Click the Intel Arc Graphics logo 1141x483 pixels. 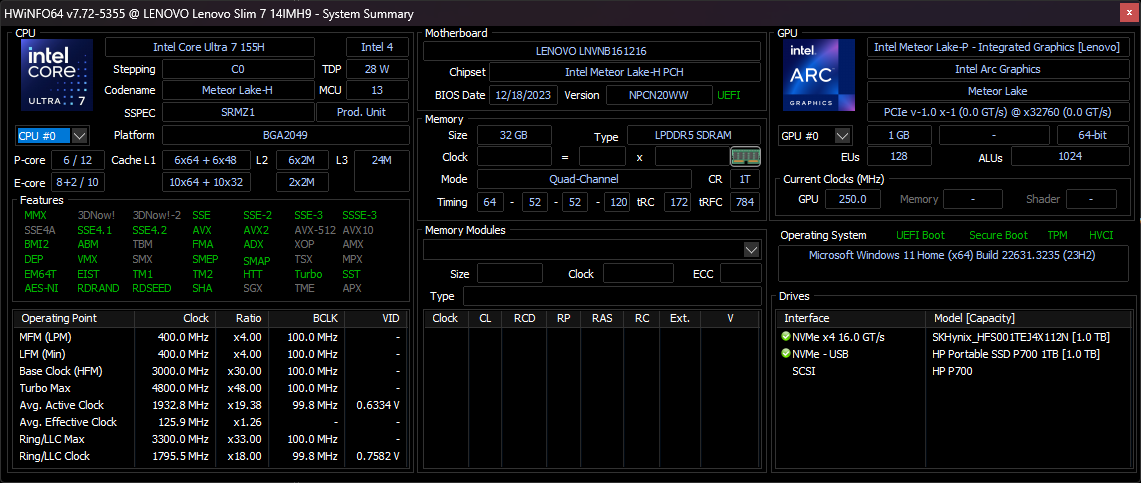click(819, 75)
